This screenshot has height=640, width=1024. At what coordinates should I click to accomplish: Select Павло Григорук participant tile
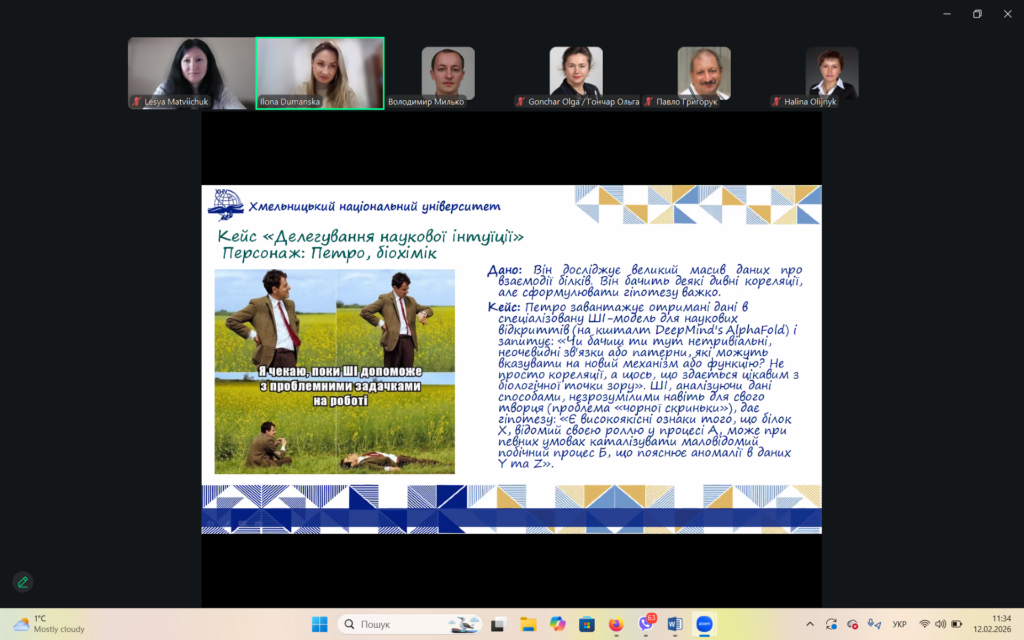(x=704, y=73)
